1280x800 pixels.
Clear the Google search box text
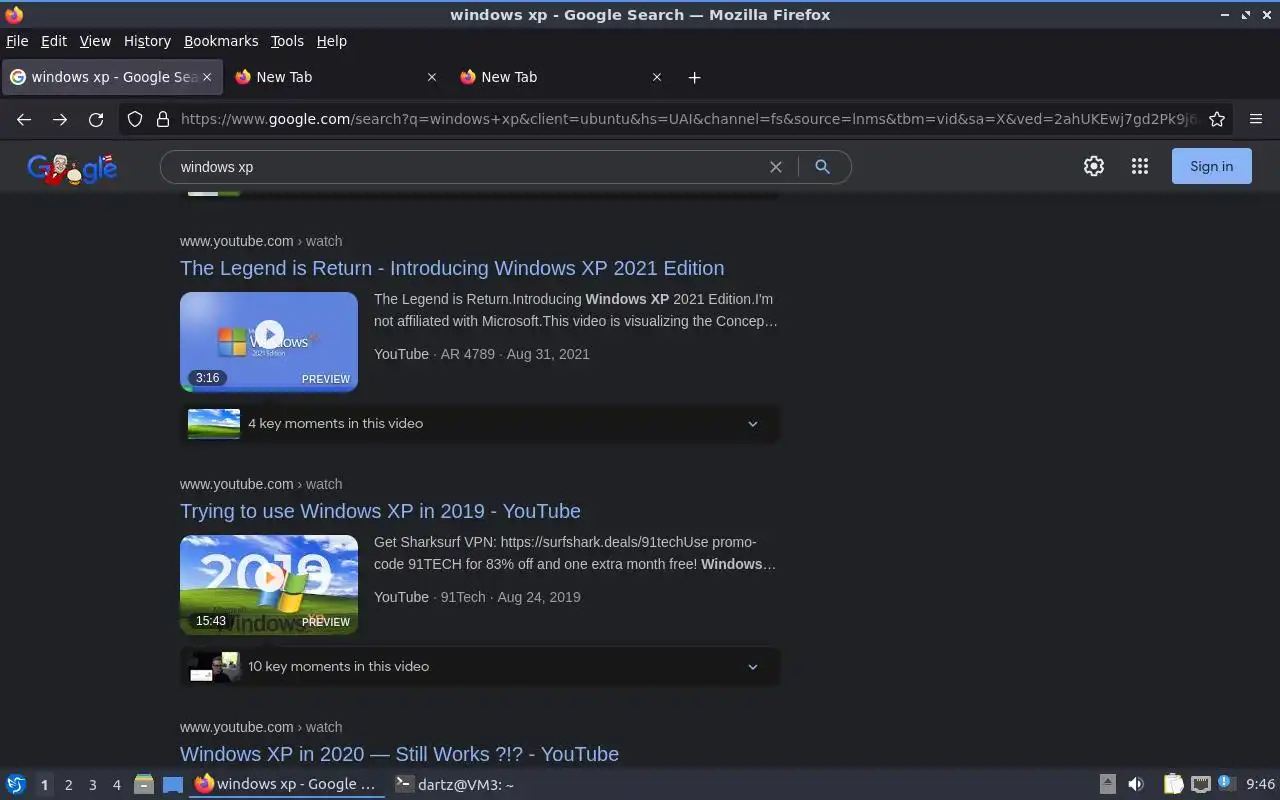tap(775, 167)
